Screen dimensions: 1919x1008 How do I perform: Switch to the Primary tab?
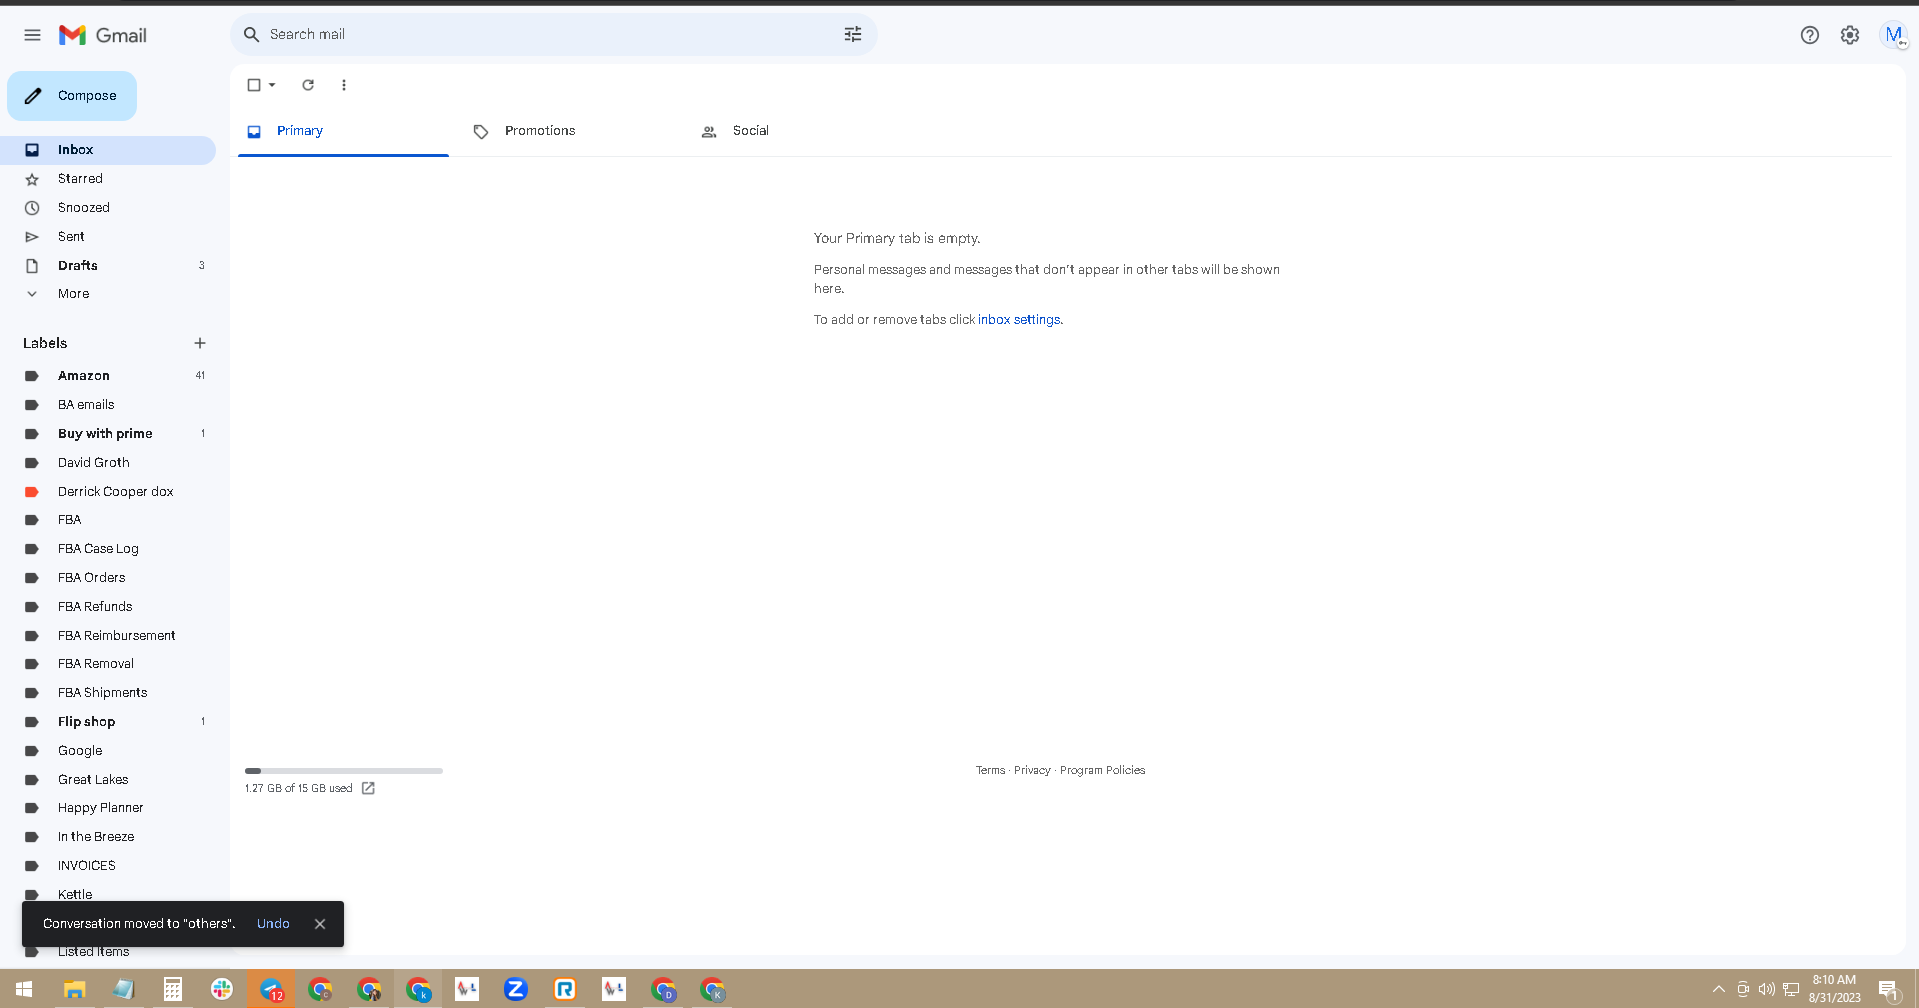click(343, 131)
